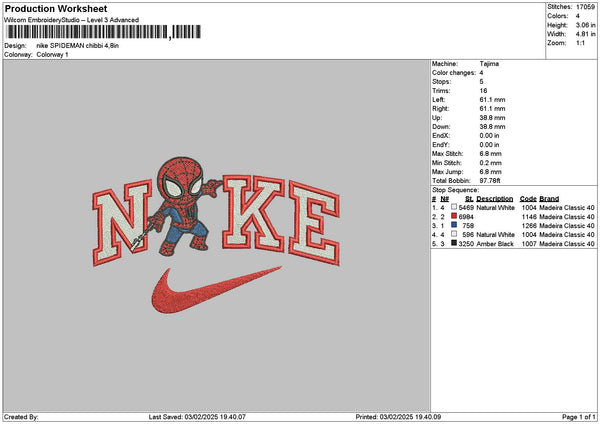The height and width of the screenshot is (424, 600).
Task: Click the Page 1 of 1 indicator
Action: coord(579,417)
